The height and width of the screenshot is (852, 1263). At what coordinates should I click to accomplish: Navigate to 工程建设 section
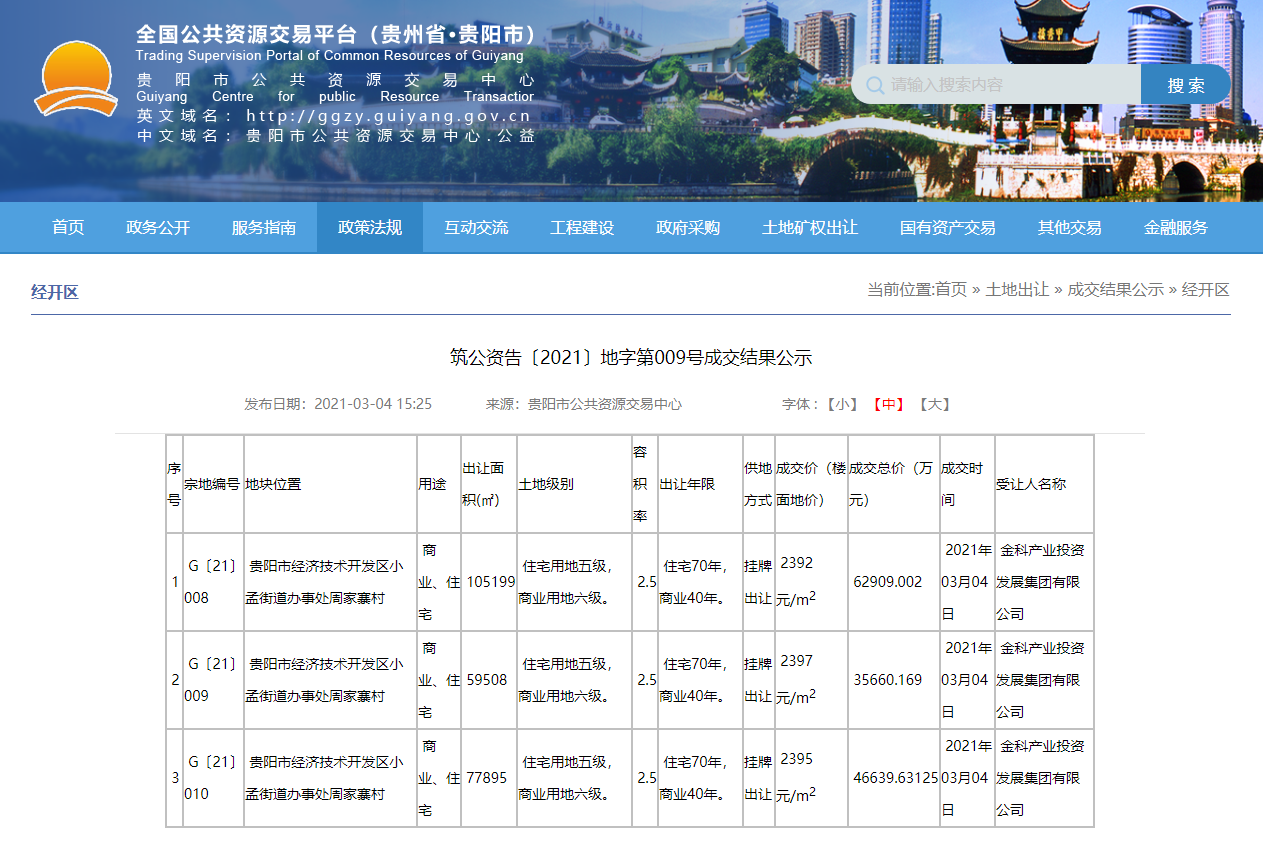point(582,228)
